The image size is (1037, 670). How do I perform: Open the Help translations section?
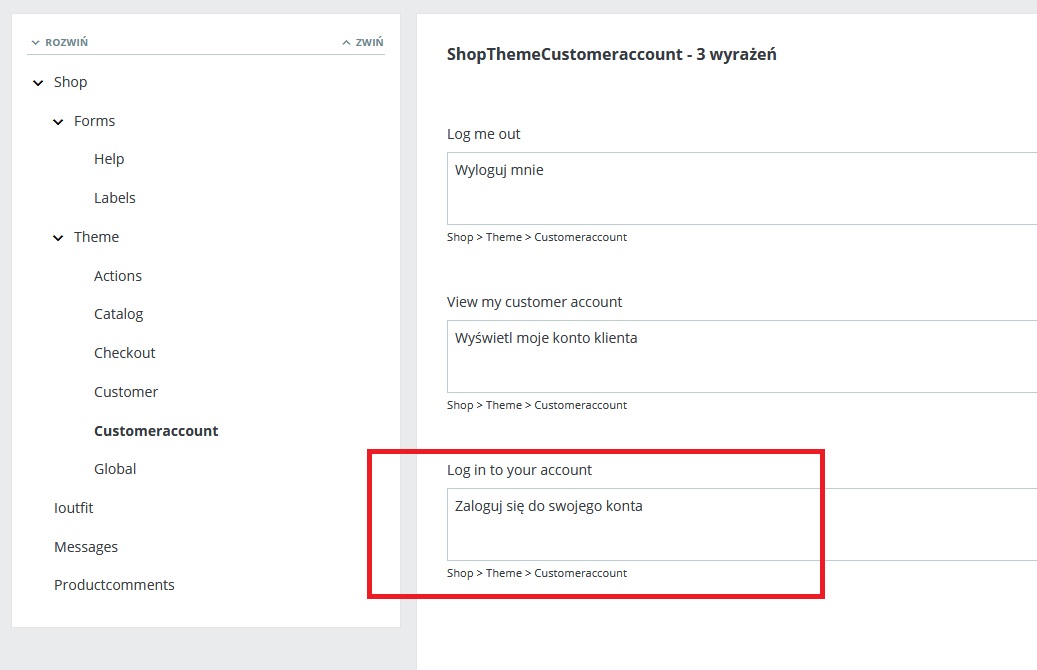tap(109, 159)
